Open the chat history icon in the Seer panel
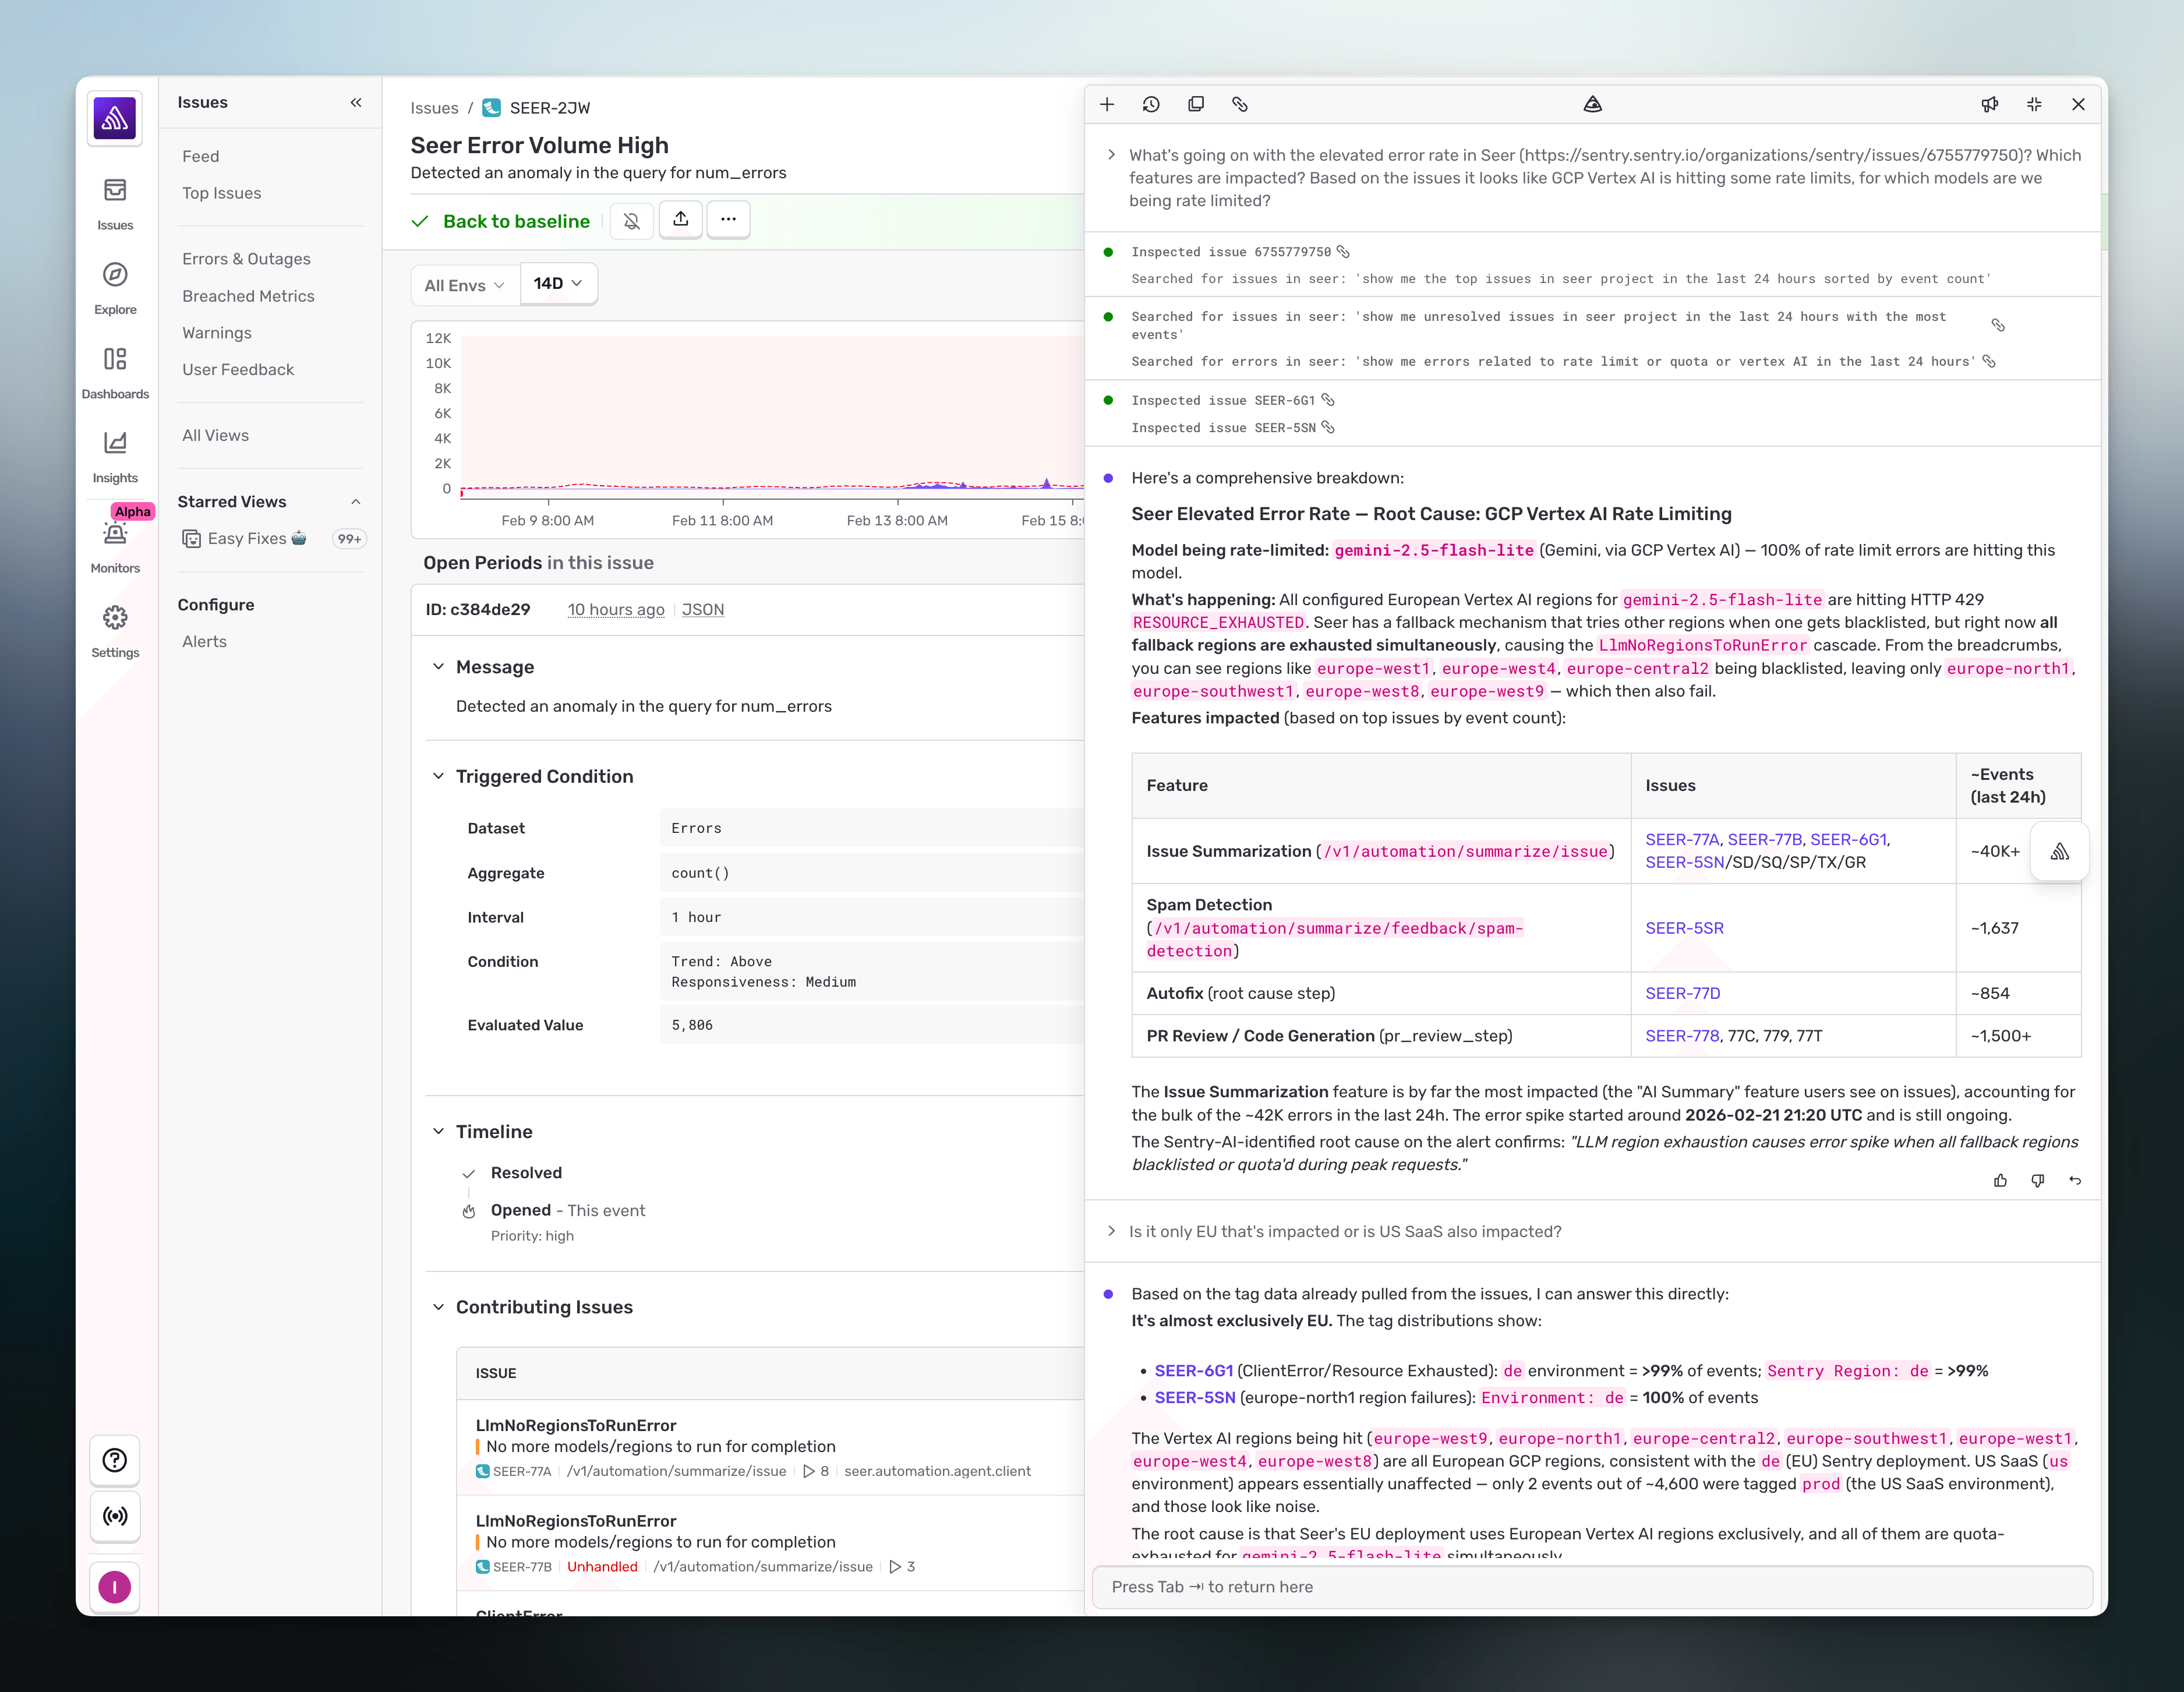 [x=1151, y=104]
